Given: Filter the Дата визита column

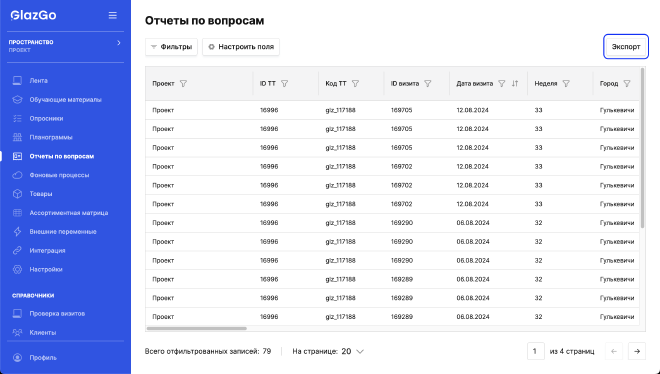Looking at the screenshot, I should click(502, 84).
